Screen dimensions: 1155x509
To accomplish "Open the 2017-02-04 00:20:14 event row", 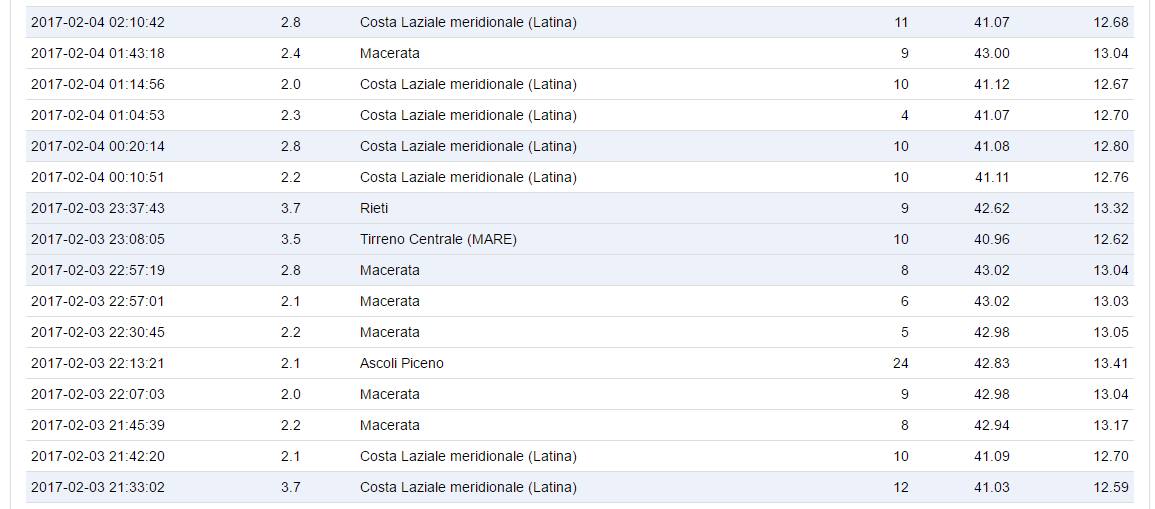I will coord(98,146).
